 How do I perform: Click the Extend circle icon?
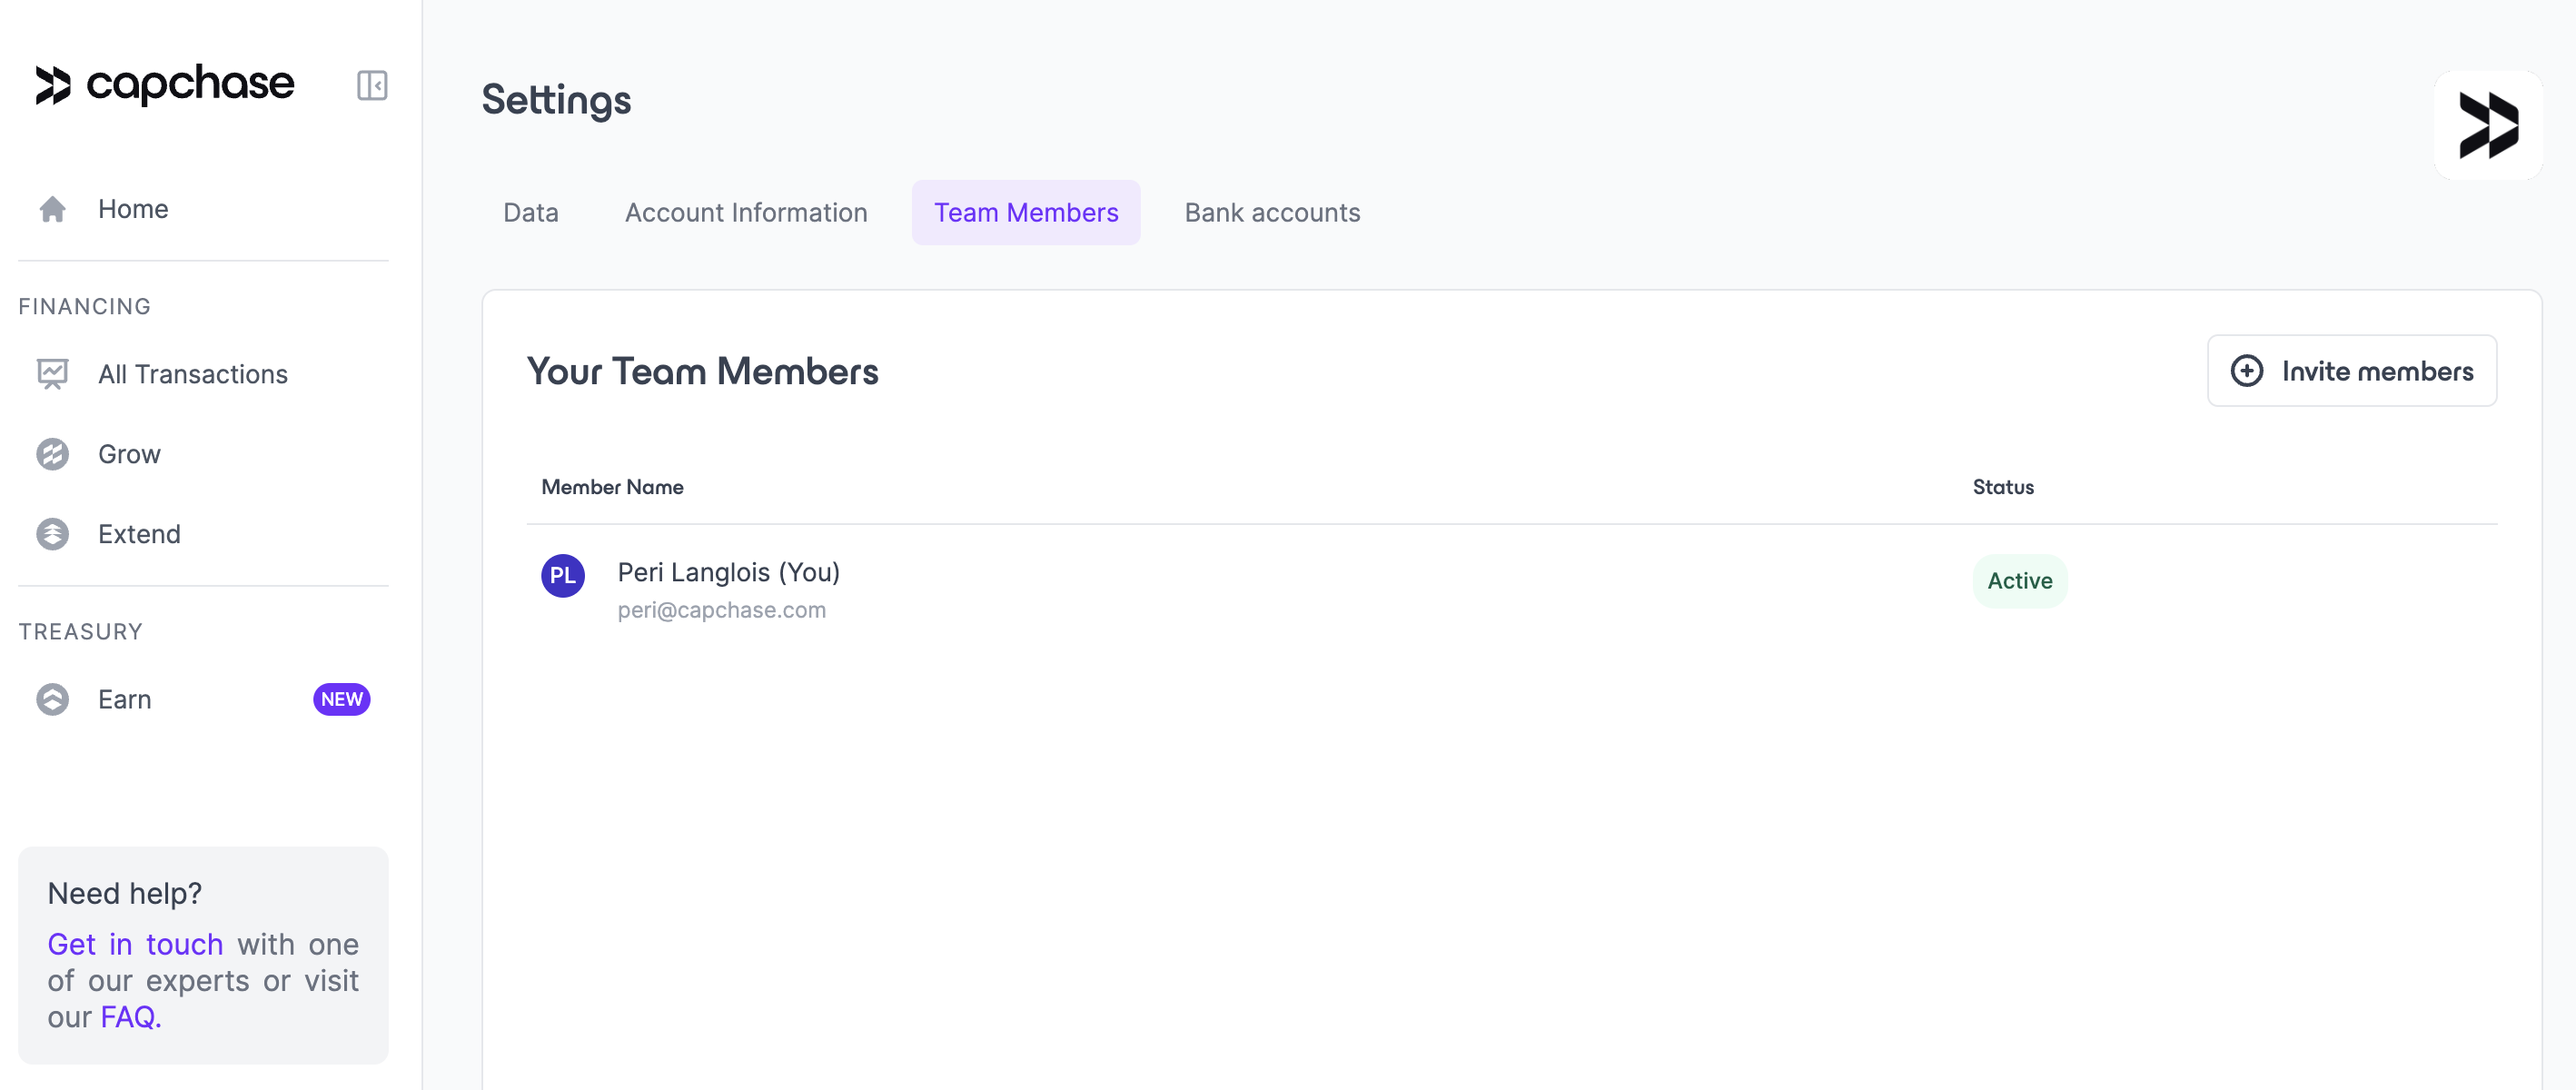pyautogui.click(x=53, y=534)
